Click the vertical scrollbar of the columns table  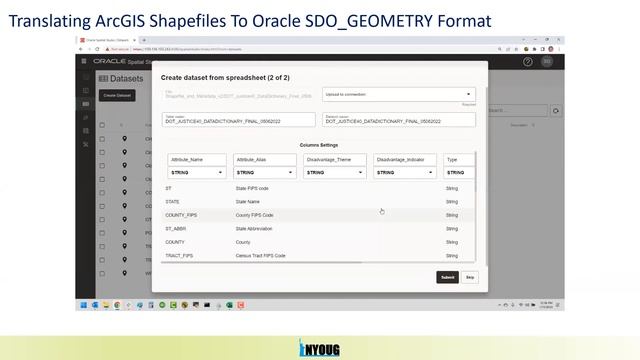click(x=475, y=171)
